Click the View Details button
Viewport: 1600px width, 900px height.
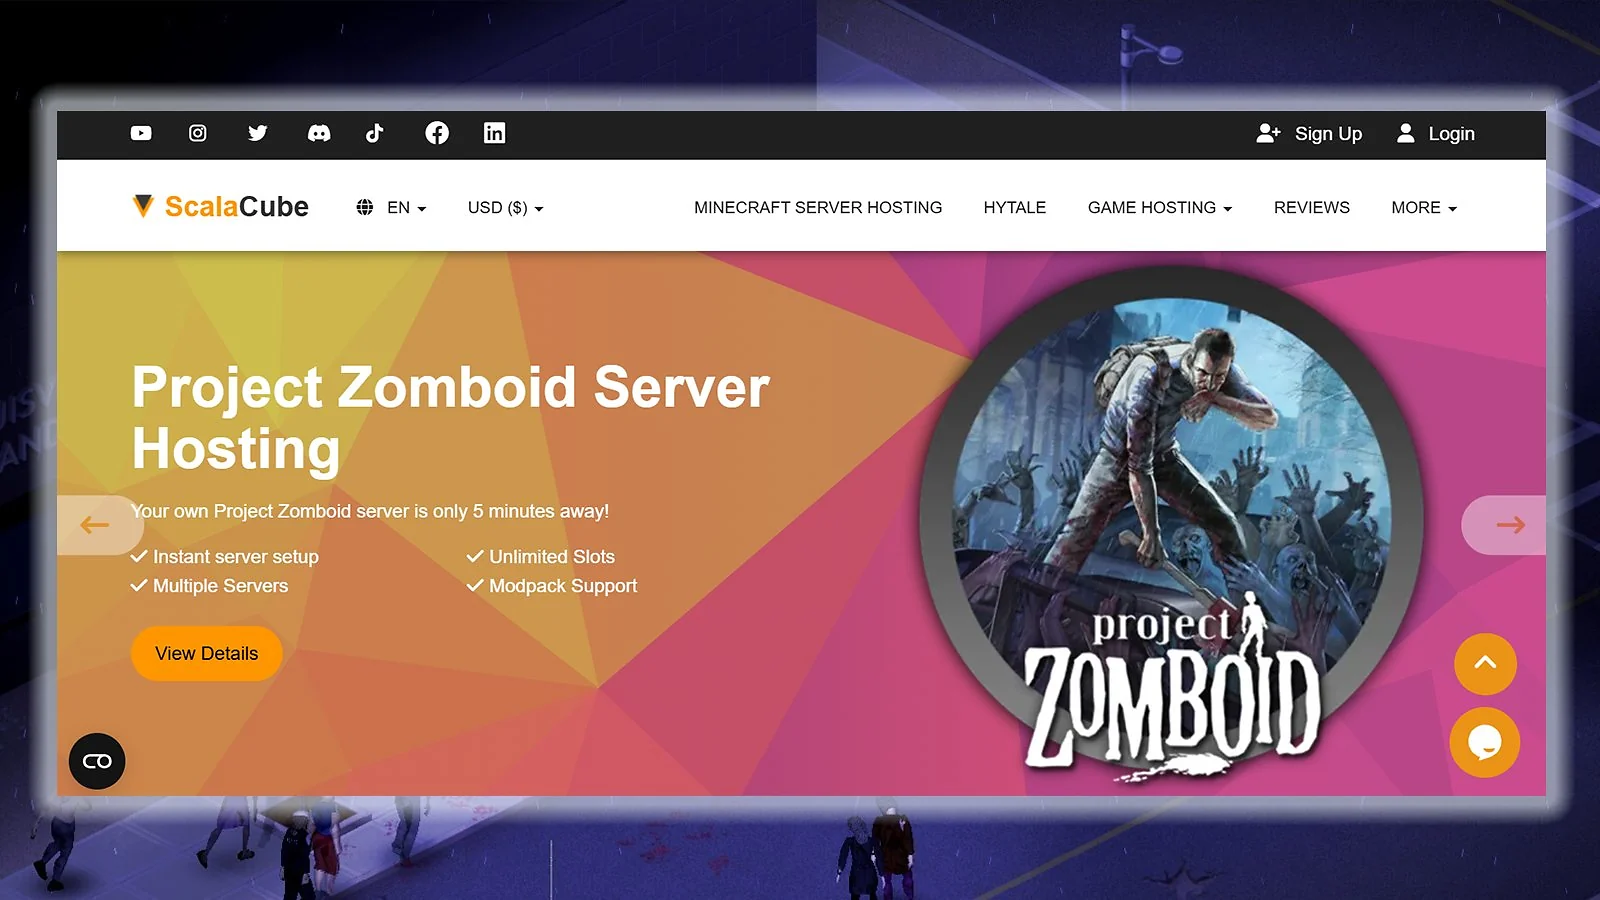[207, 653]
